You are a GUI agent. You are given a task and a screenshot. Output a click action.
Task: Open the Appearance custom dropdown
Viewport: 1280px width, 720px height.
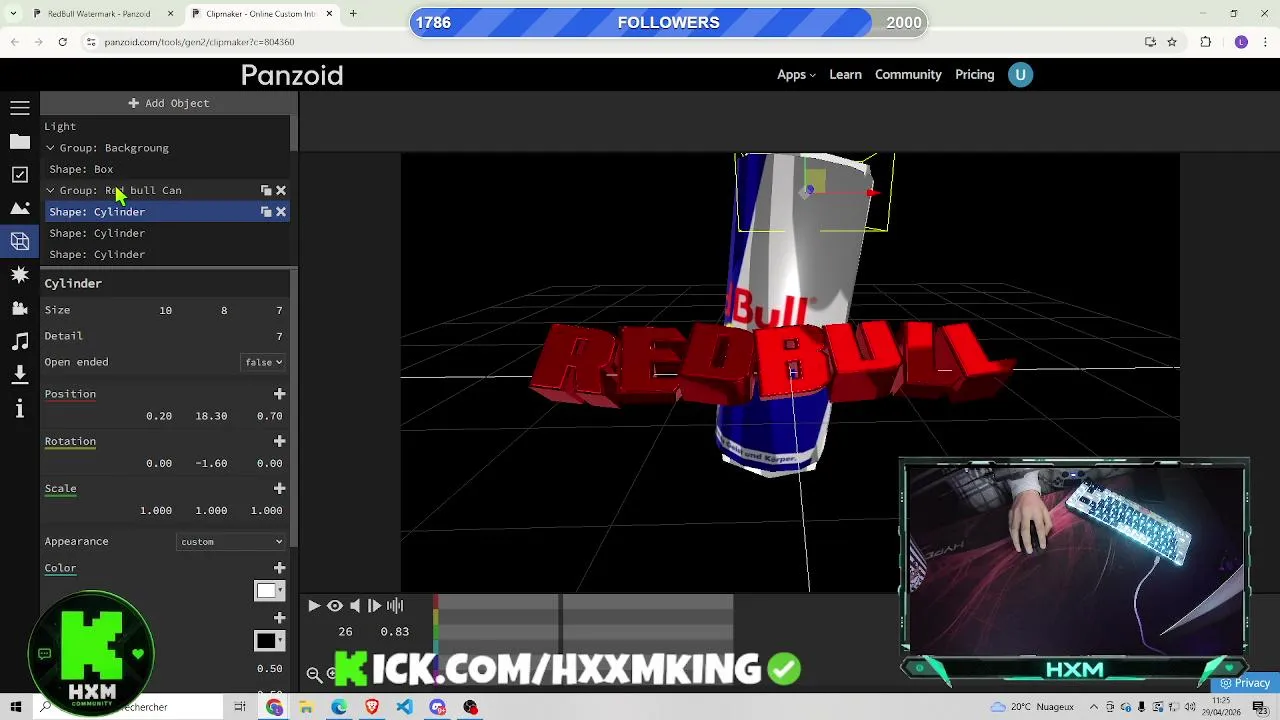point(231,541)
